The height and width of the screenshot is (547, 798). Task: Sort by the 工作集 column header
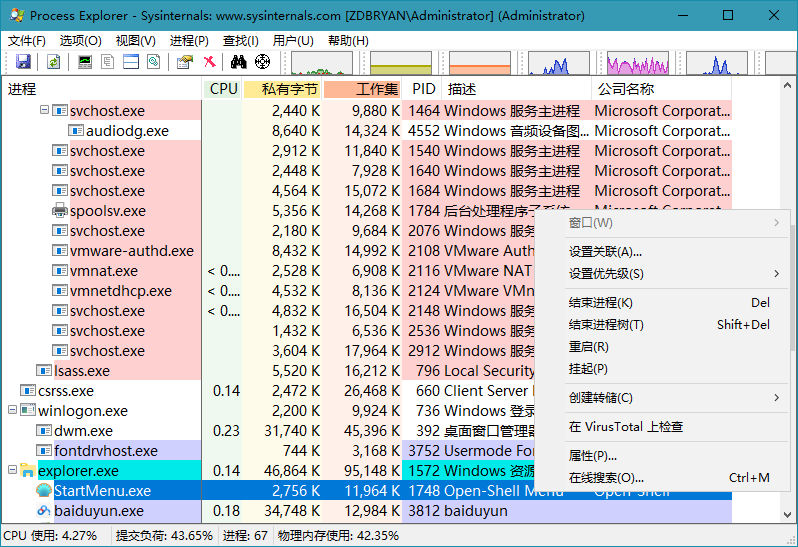[x=362, y=89]
